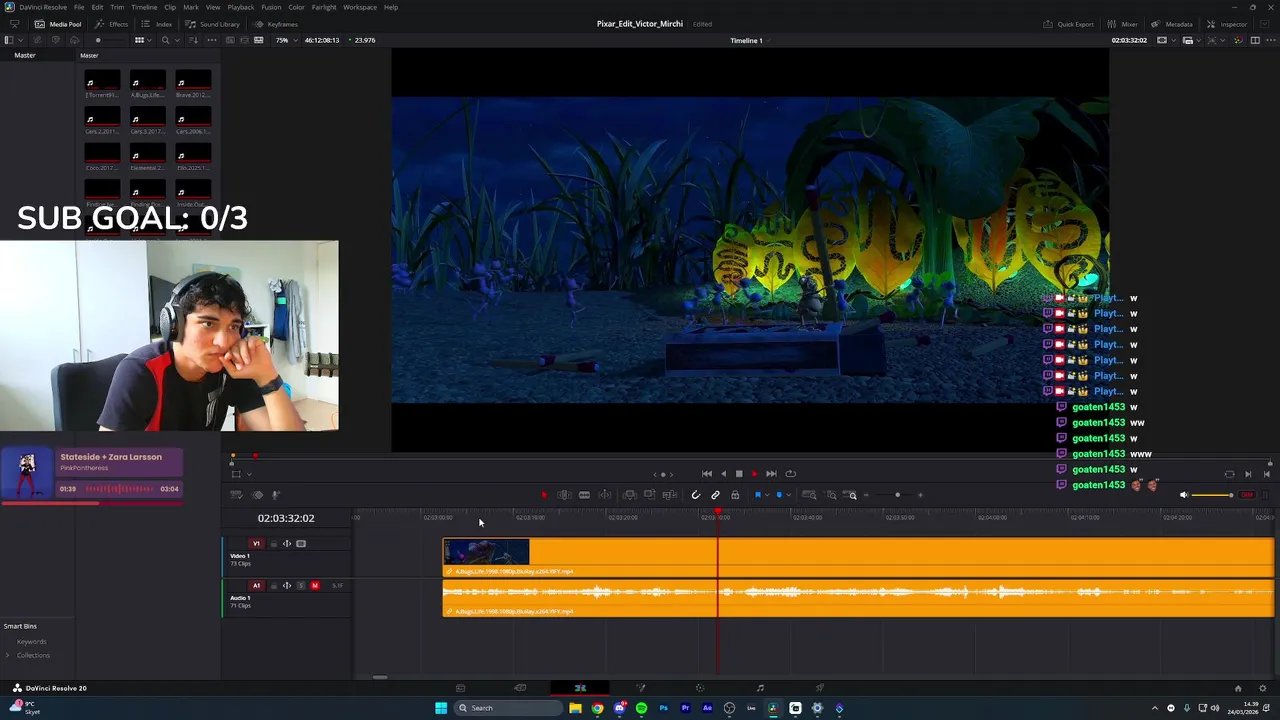Toggle loop playback
Viewport: 1280px width, 720px height.
pos(790,474)
